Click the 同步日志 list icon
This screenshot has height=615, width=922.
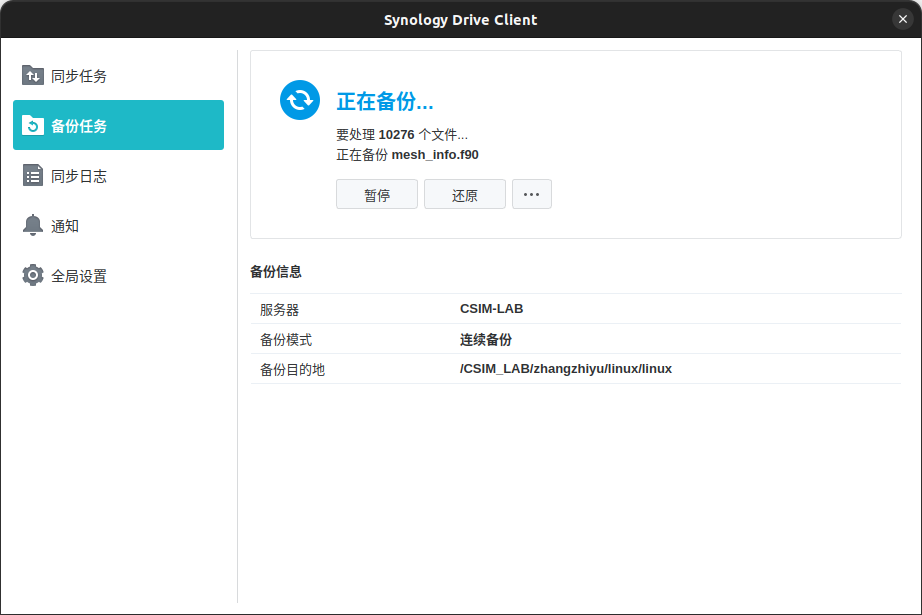tap(33, 175)
